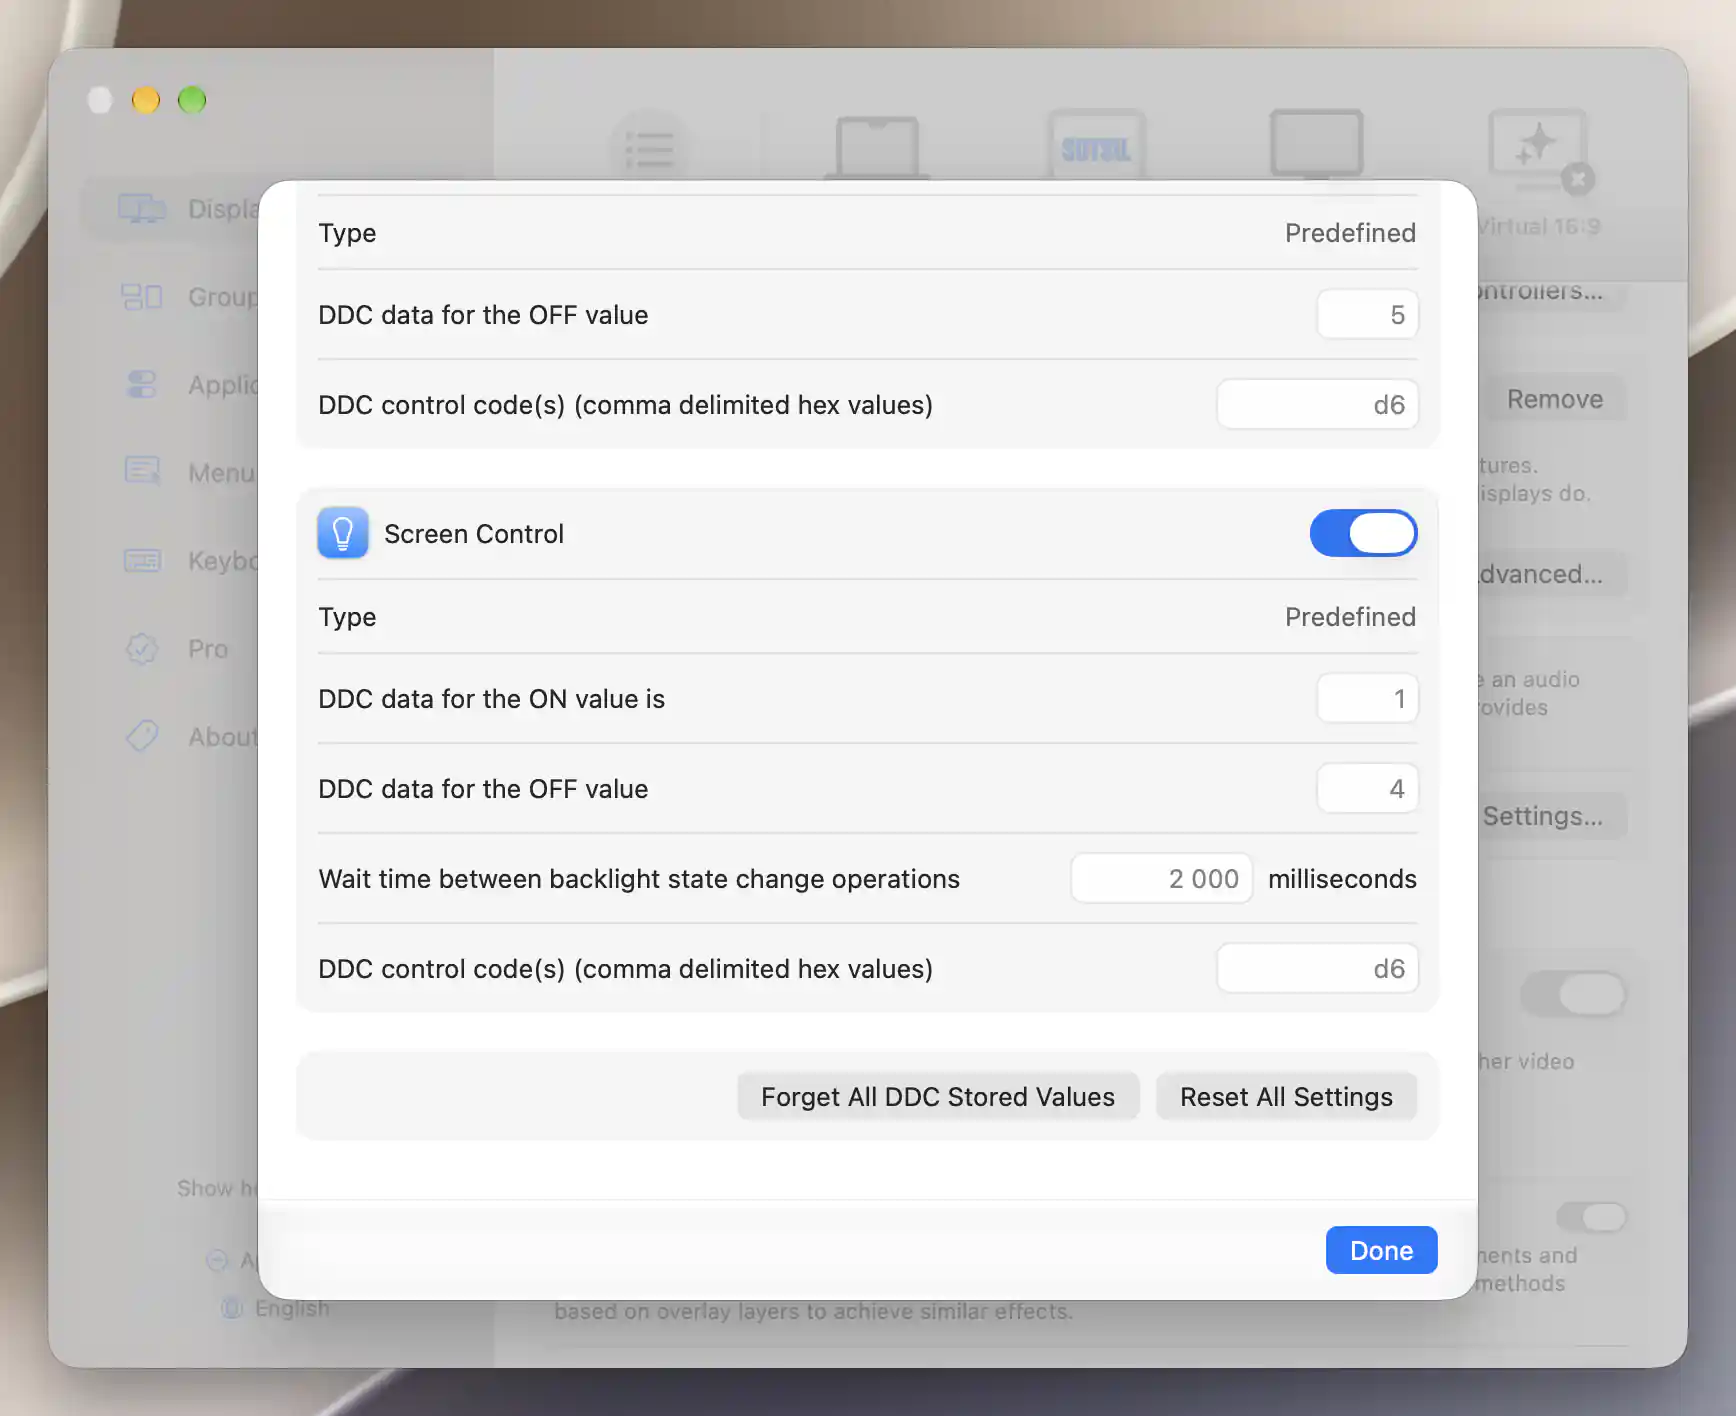The height and width of the screenshot is (1416, 1736).
Task: Toggle the background switch above 'her video' text
Action: coord(1574,994)
